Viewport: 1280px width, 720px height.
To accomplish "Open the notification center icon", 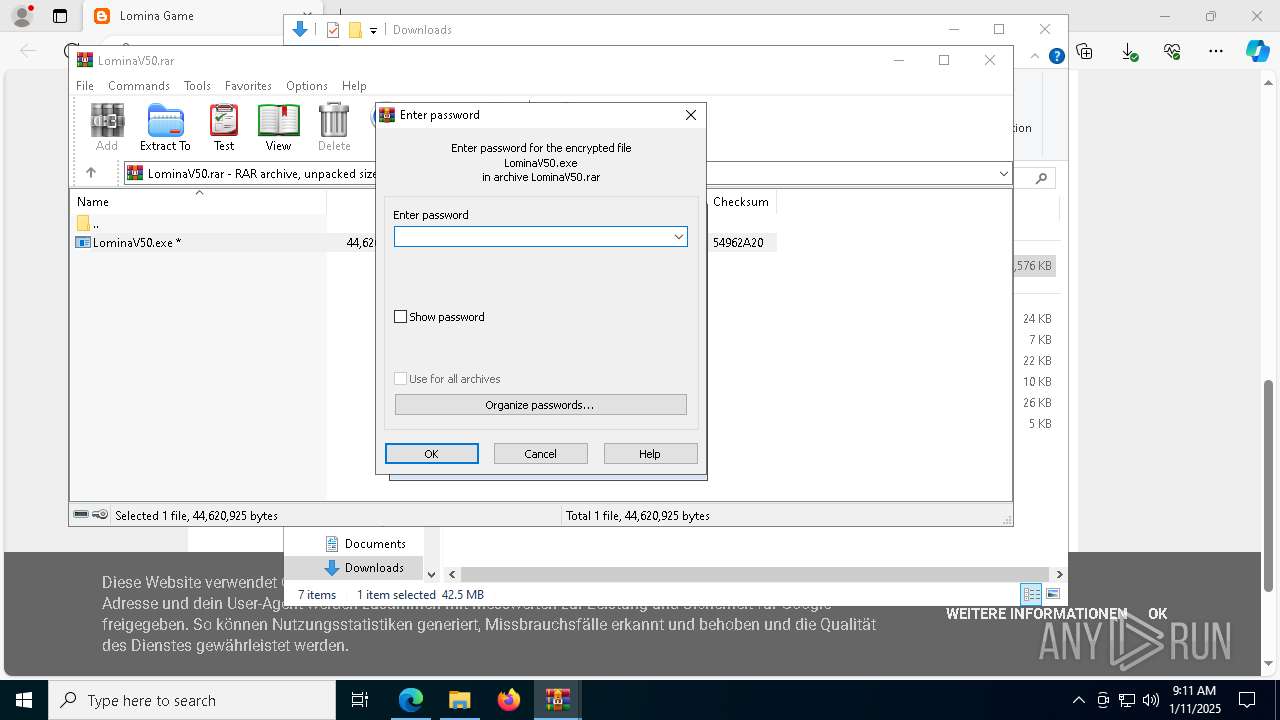I will point(1247,700).
